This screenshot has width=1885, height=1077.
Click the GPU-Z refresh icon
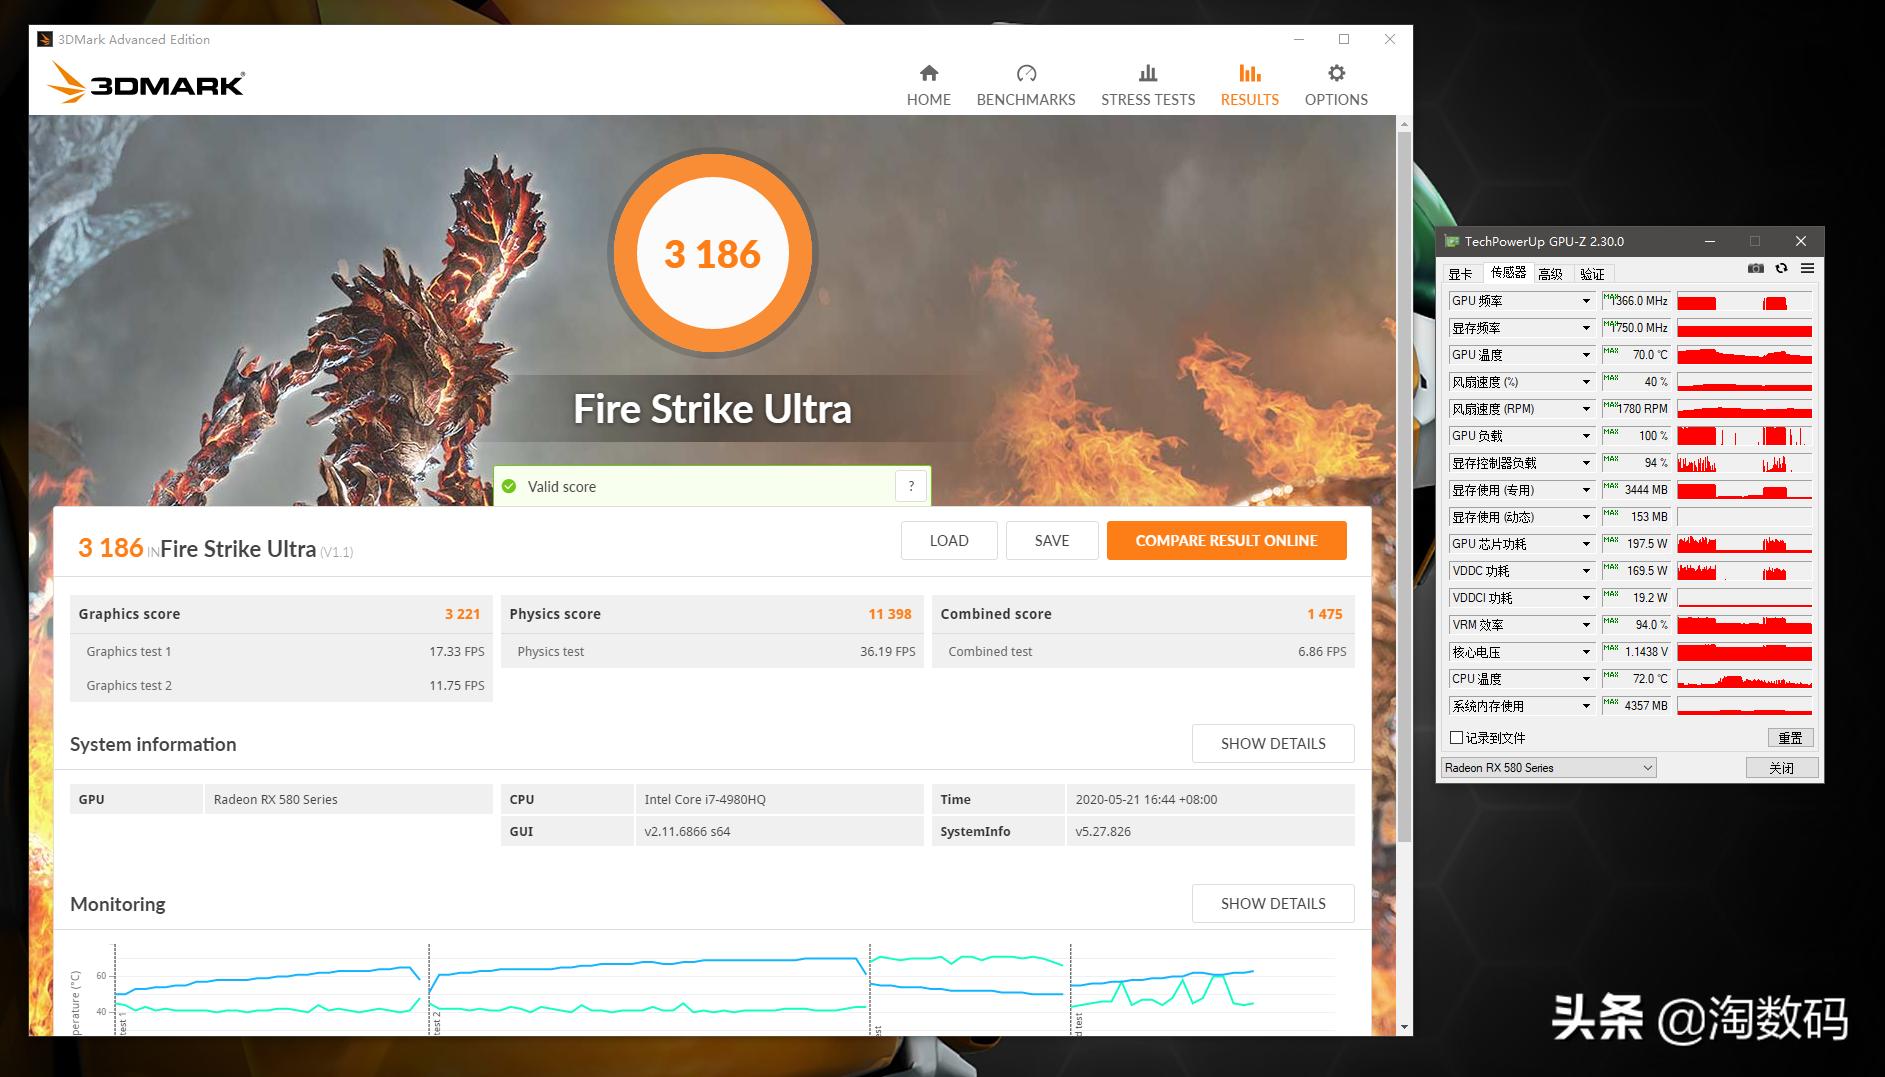(1781, 268)
